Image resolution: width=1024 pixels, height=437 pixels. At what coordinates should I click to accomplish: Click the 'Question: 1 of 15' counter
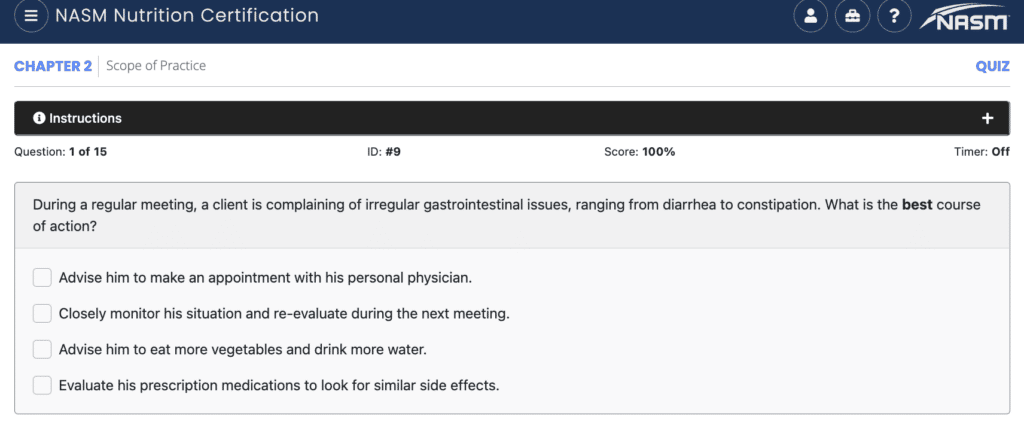click(61, 152)
